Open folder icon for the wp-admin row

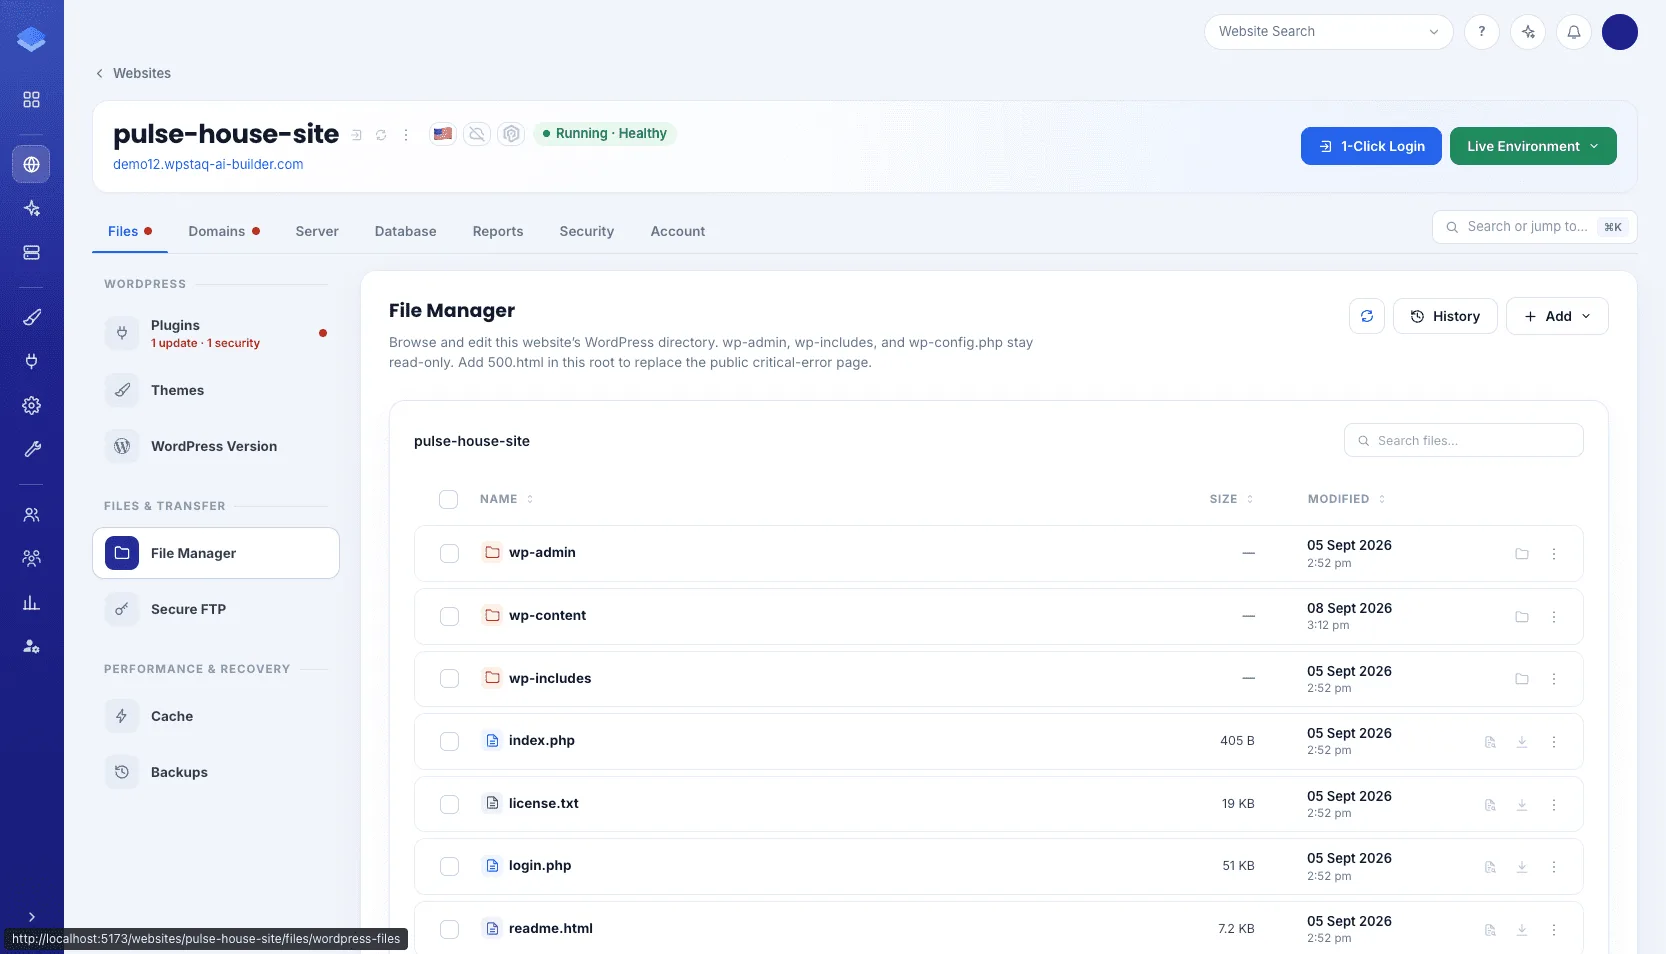1522,554
